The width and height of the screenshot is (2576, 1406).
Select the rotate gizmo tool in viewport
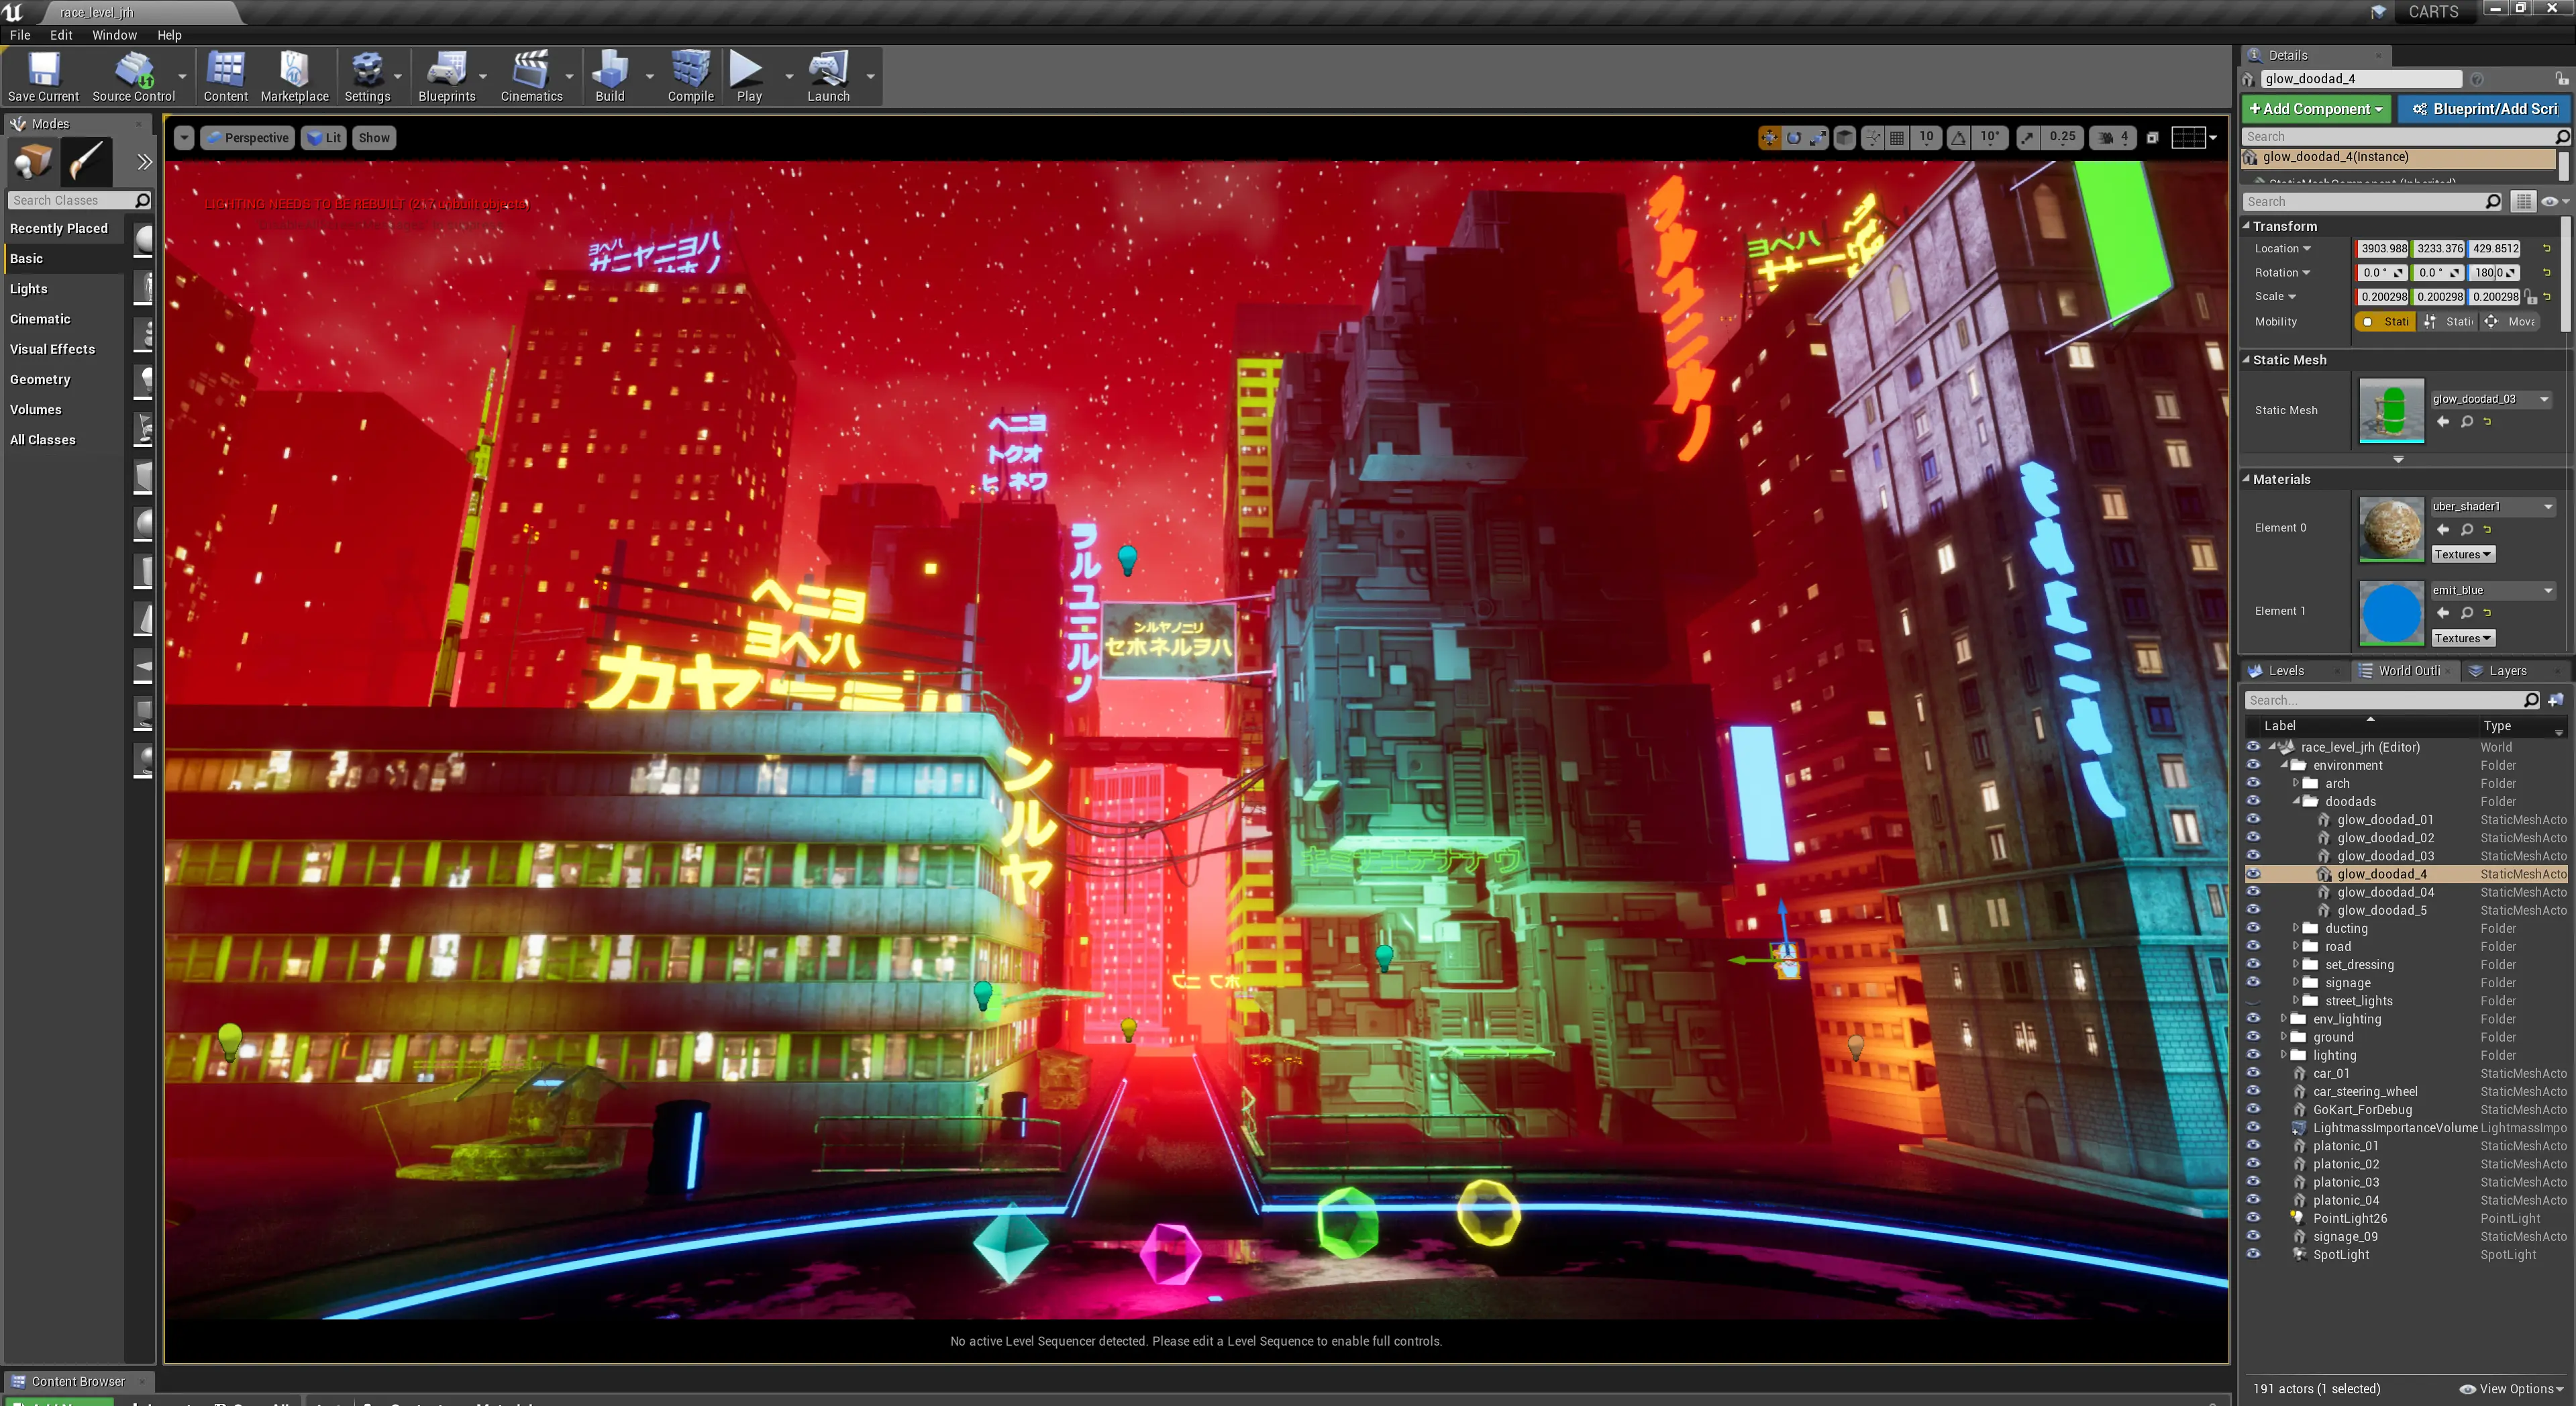pos(1794,138)
